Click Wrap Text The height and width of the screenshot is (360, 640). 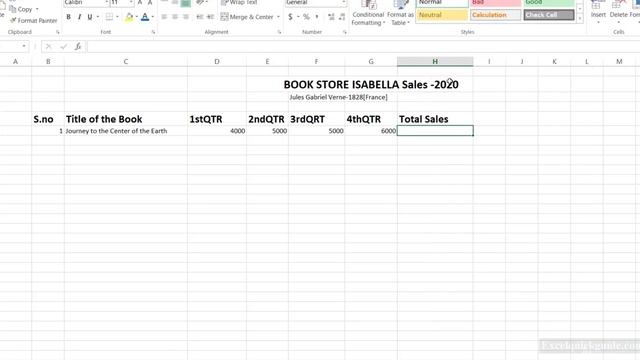point(240,2)
